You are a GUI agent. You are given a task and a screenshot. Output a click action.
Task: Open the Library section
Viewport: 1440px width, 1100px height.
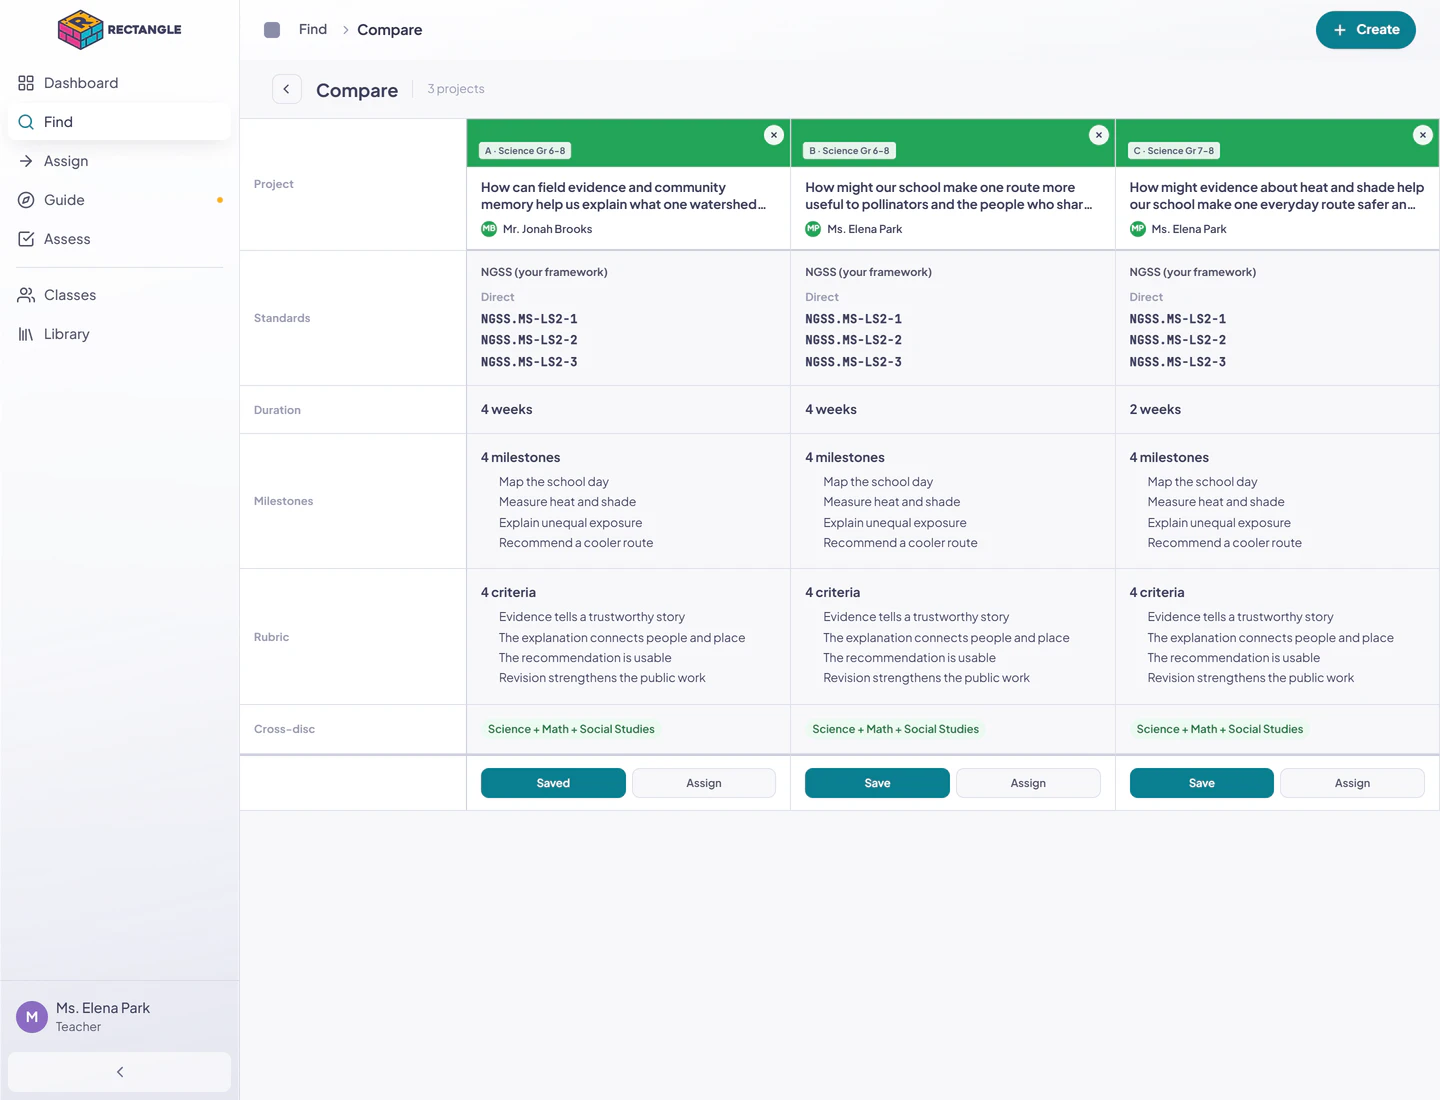coord(119,334)
